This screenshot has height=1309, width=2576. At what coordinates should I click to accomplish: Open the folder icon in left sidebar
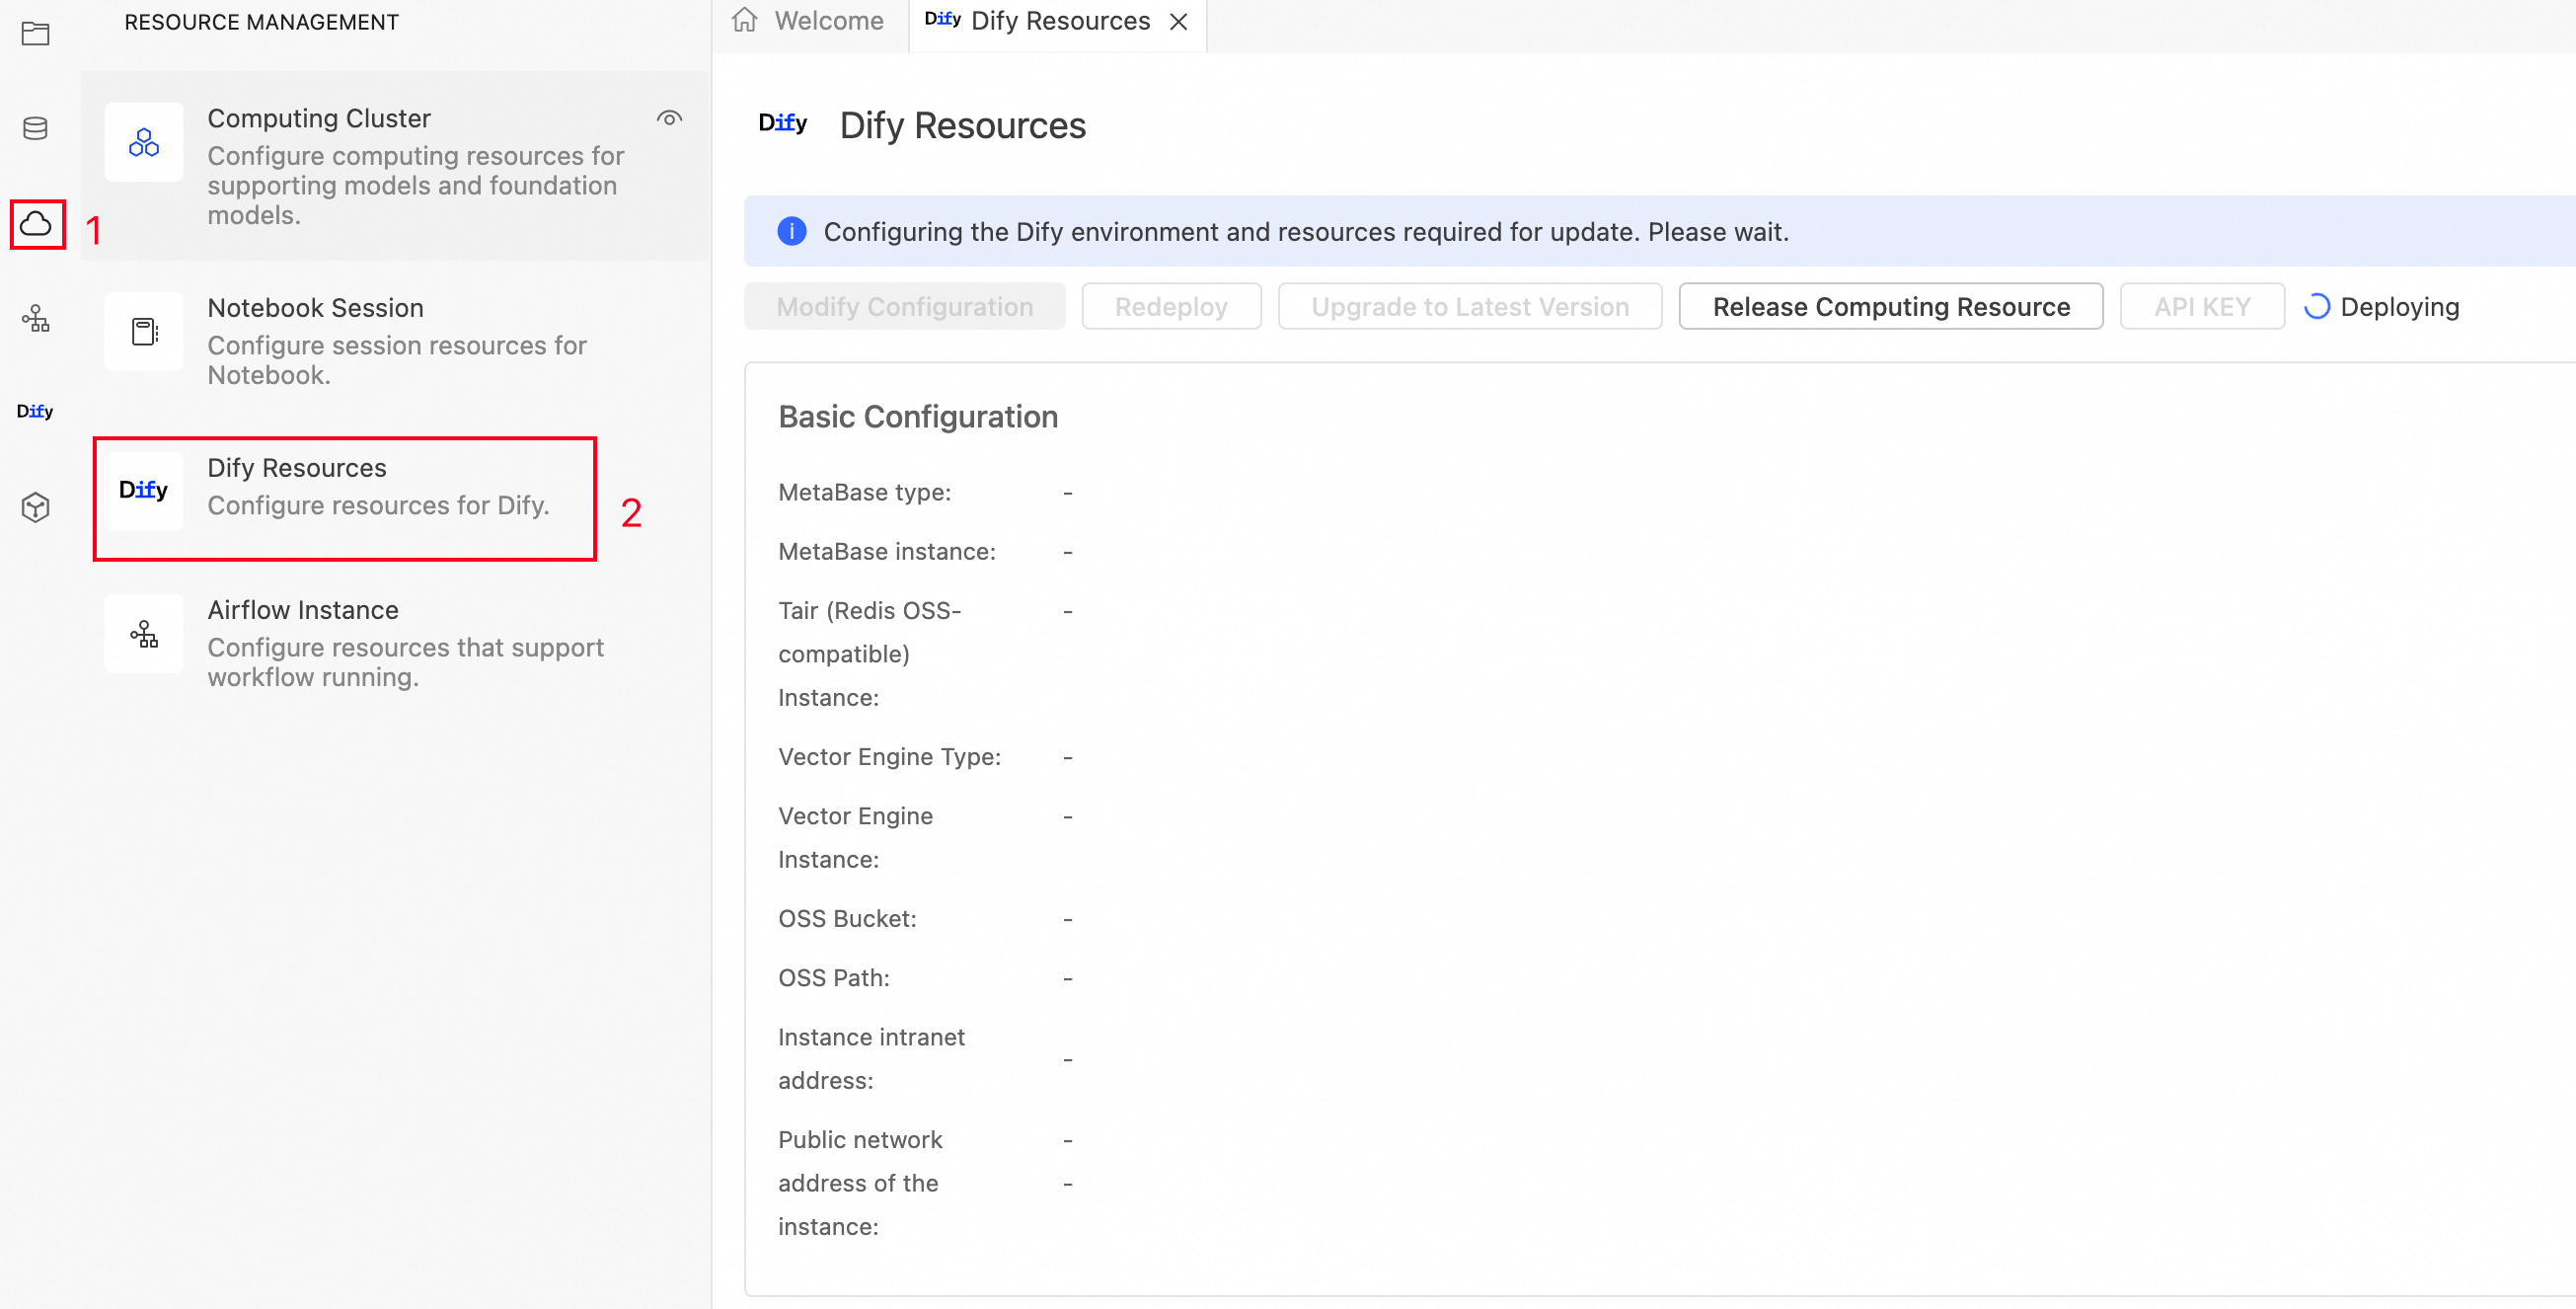pyautogui.click(x=36, y=33)
